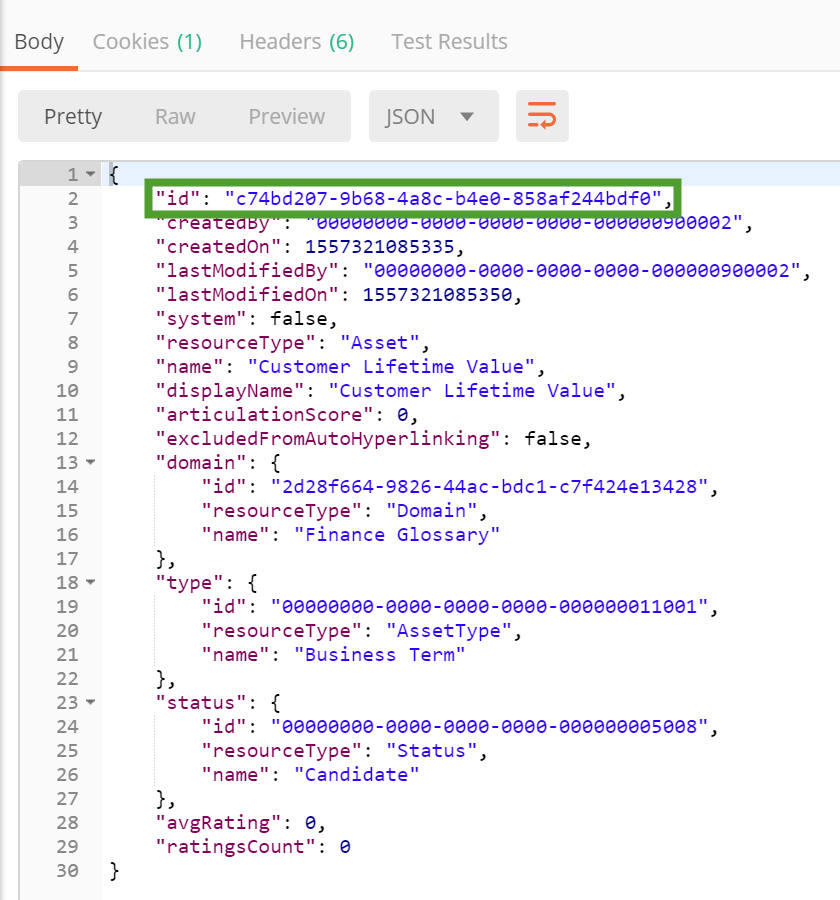Viewport: 840px width, 900px height.
Task: Collapse the root object at line 1
Action: [x=91, y=174]
